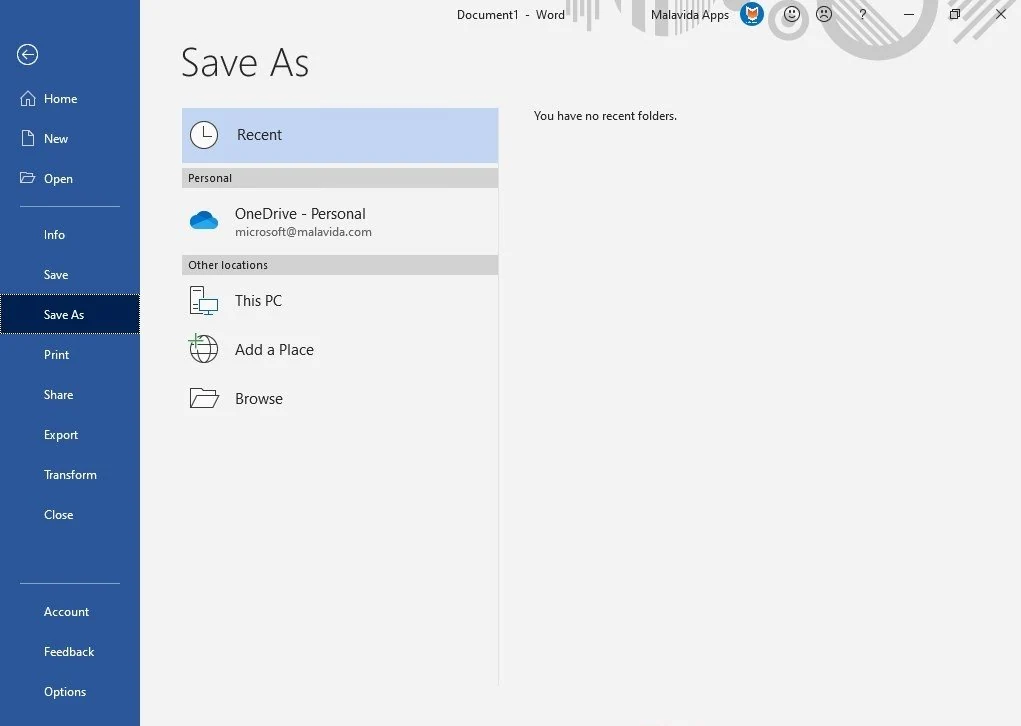The height and width of the screenshot is (726, 1021).
Task: Send a smile with the happy face icon
Action: click(x=791, y=14)
